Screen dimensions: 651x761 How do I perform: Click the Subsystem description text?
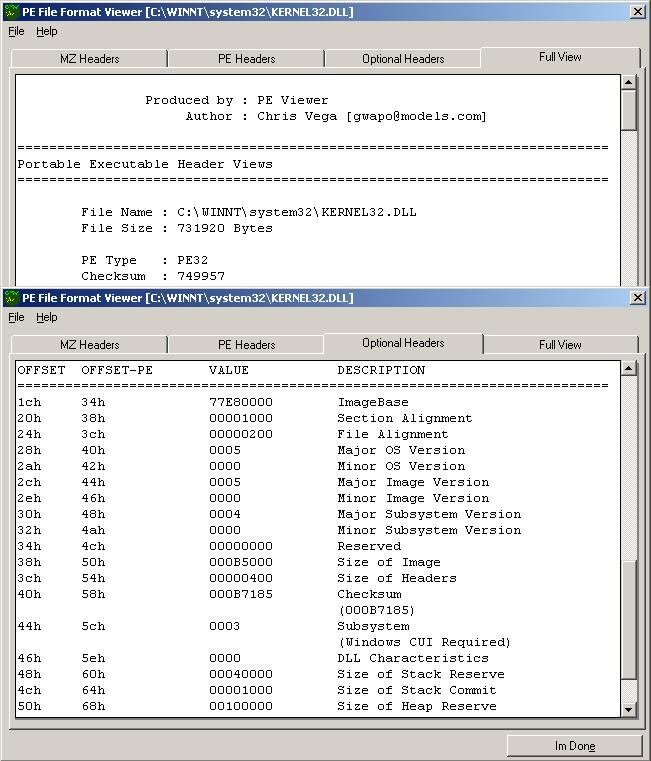[373, 627]
